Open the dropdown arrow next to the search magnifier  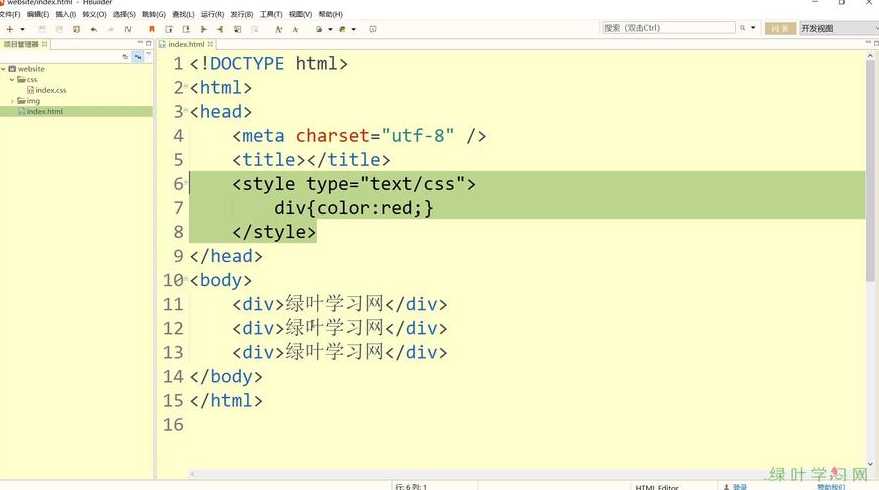(x=753, y=27)
